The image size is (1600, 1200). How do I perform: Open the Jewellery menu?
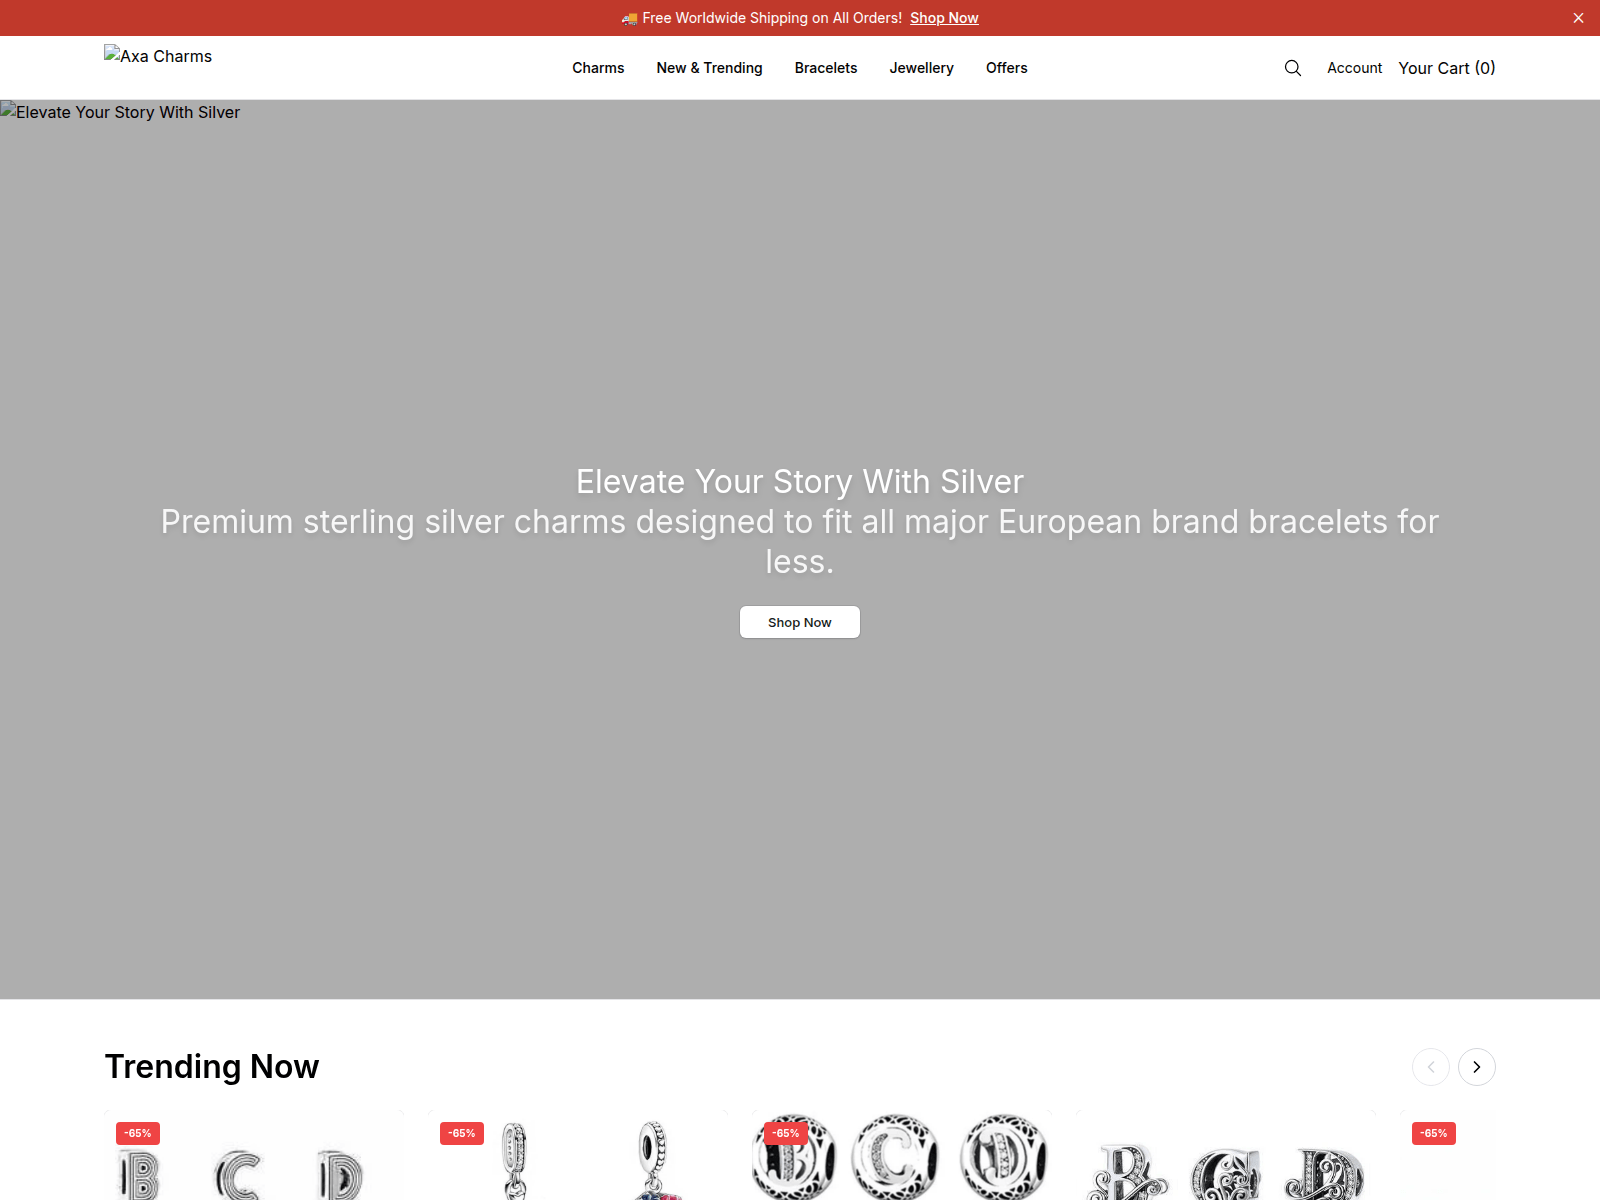pyautogui.click(x=921, y=68)
